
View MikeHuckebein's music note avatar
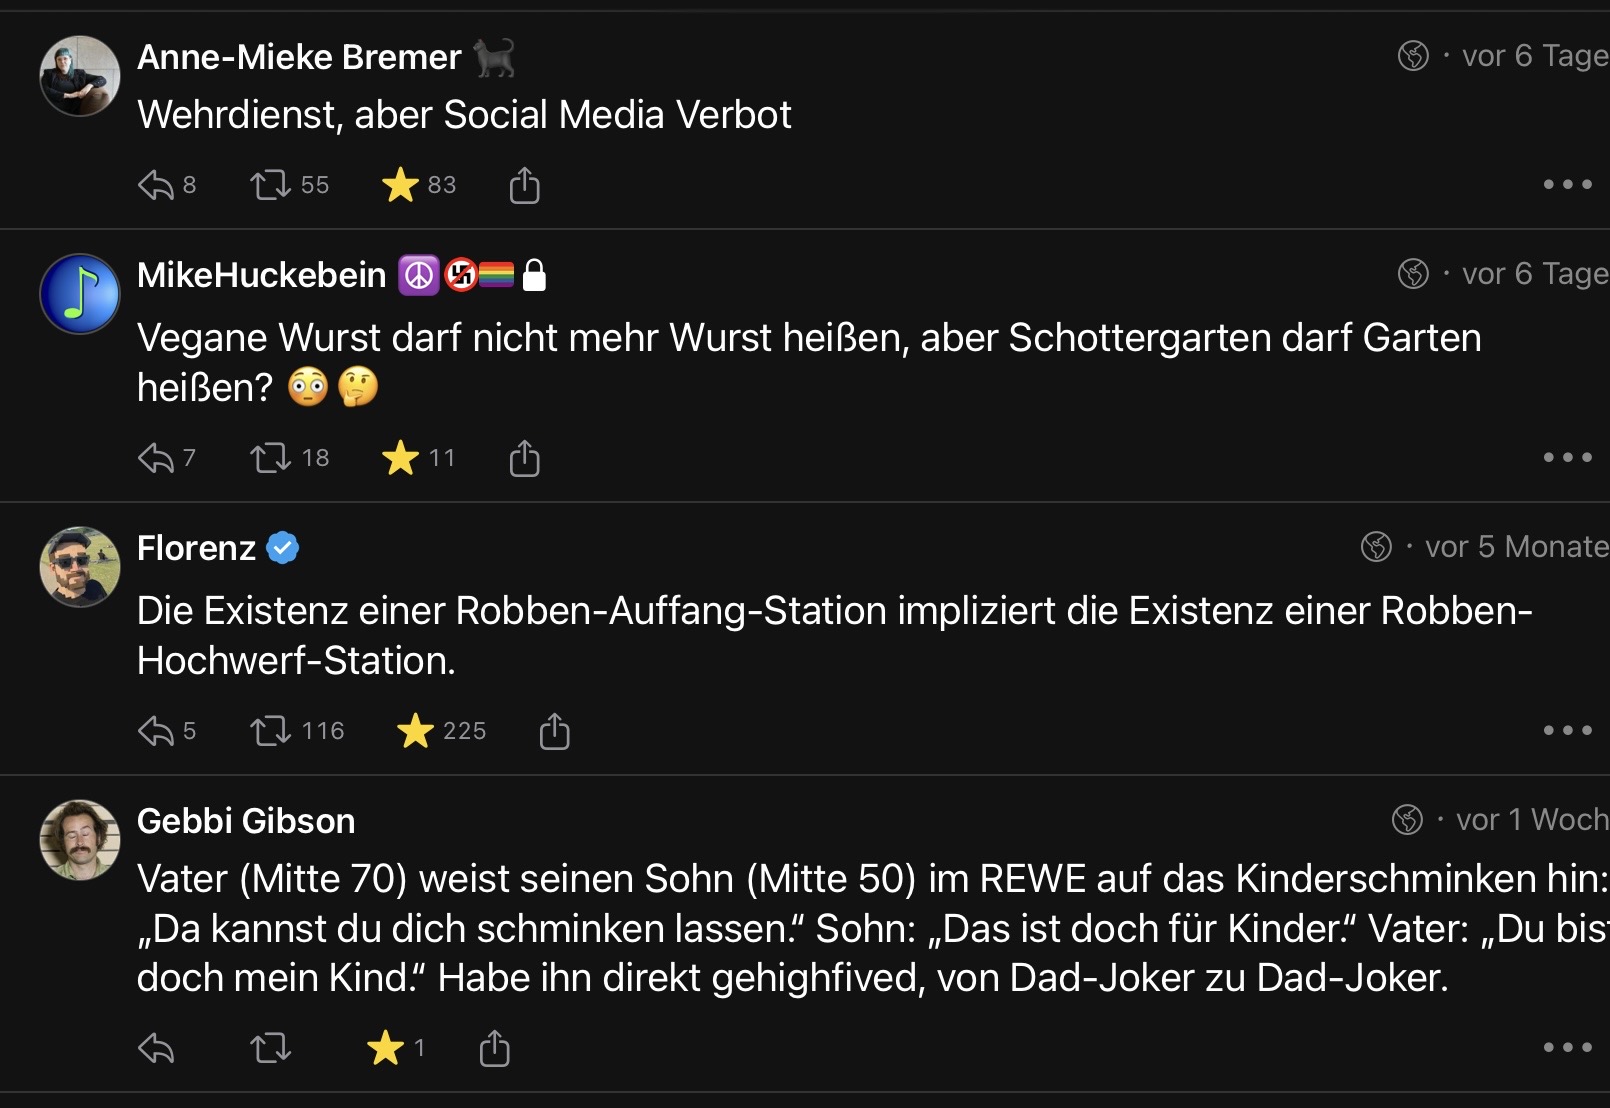80,294
